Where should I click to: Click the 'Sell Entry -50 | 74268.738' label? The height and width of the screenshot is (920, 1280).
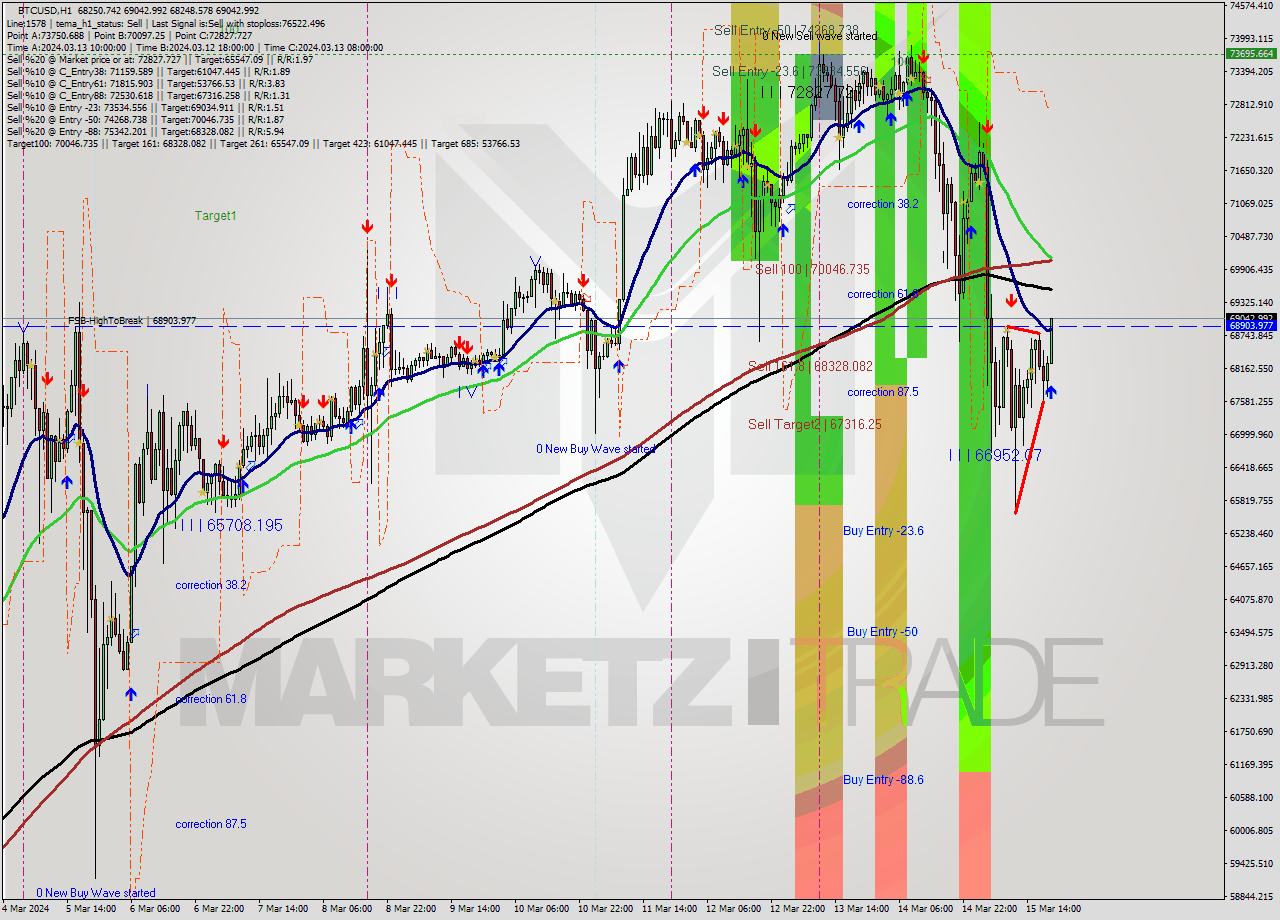click(x=786, y=30)
